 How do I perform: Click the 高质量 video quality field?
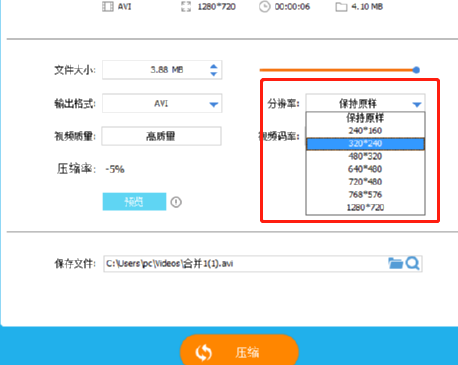161,136
